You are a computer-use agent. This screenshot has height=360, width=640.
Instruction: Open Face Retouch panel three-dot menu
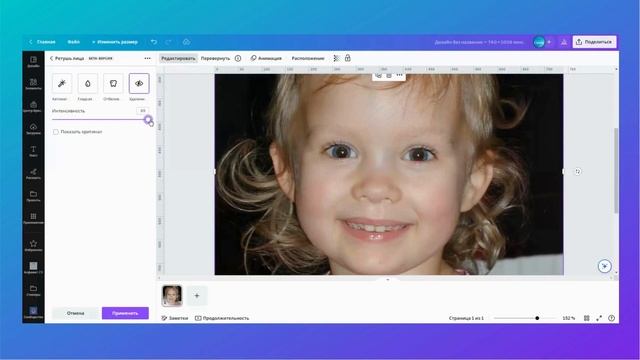pyautogui.click(x=147, y=58)
